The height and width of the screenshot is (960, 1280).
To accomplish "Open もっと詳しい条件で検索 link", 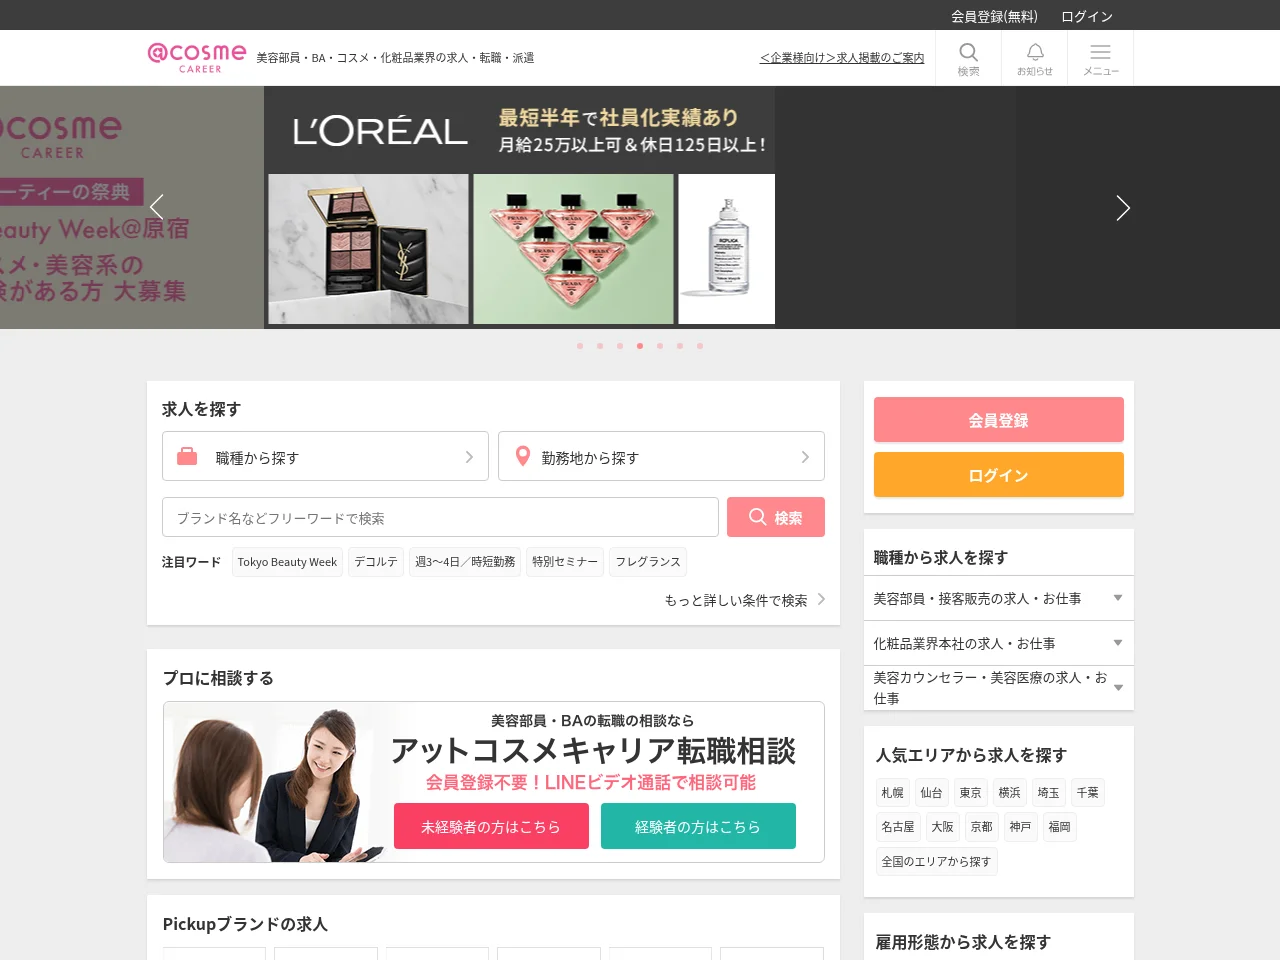I will pyautogui.click(x=745, y=600).
